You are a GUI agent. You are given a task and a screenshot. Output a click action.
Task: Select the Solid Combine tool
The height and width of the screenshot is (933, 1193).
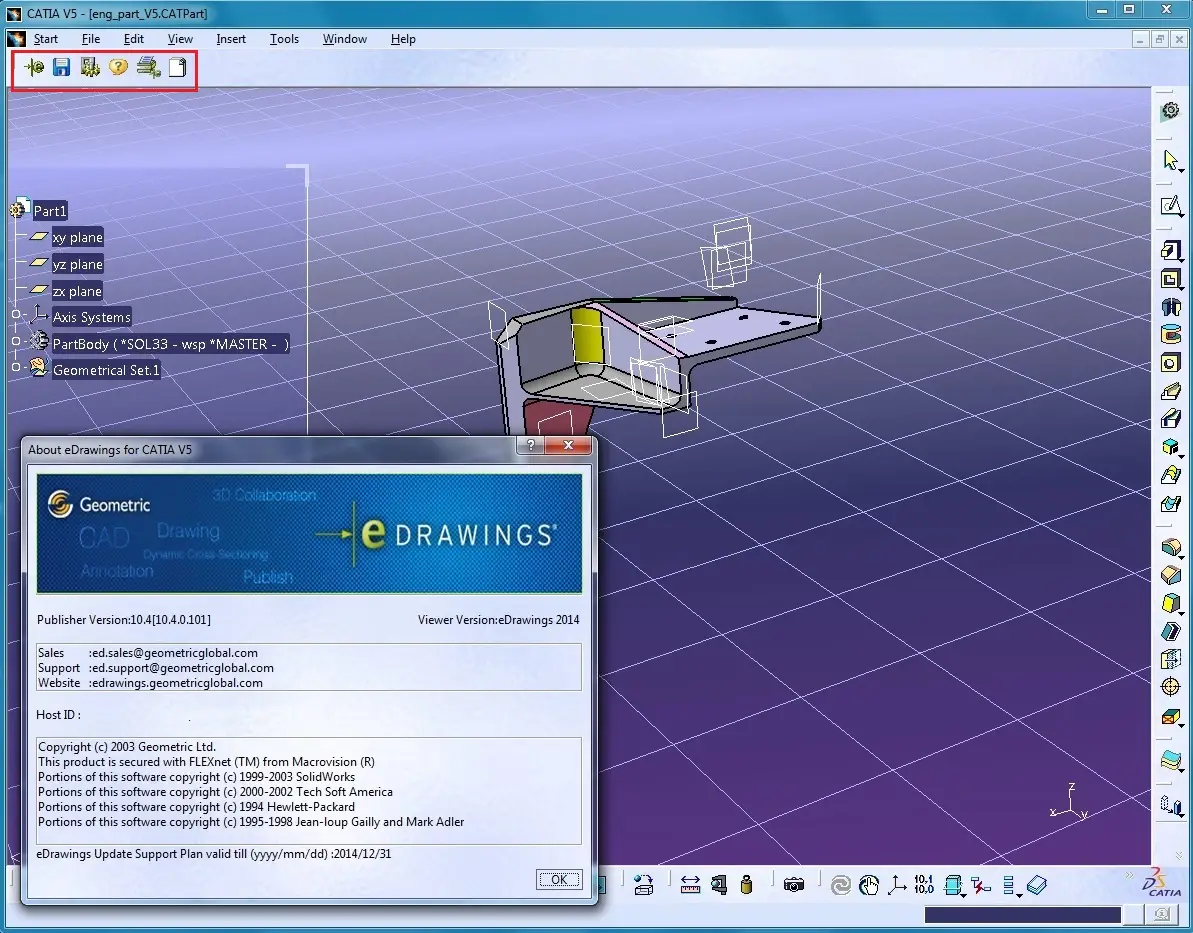point(1170,447)
